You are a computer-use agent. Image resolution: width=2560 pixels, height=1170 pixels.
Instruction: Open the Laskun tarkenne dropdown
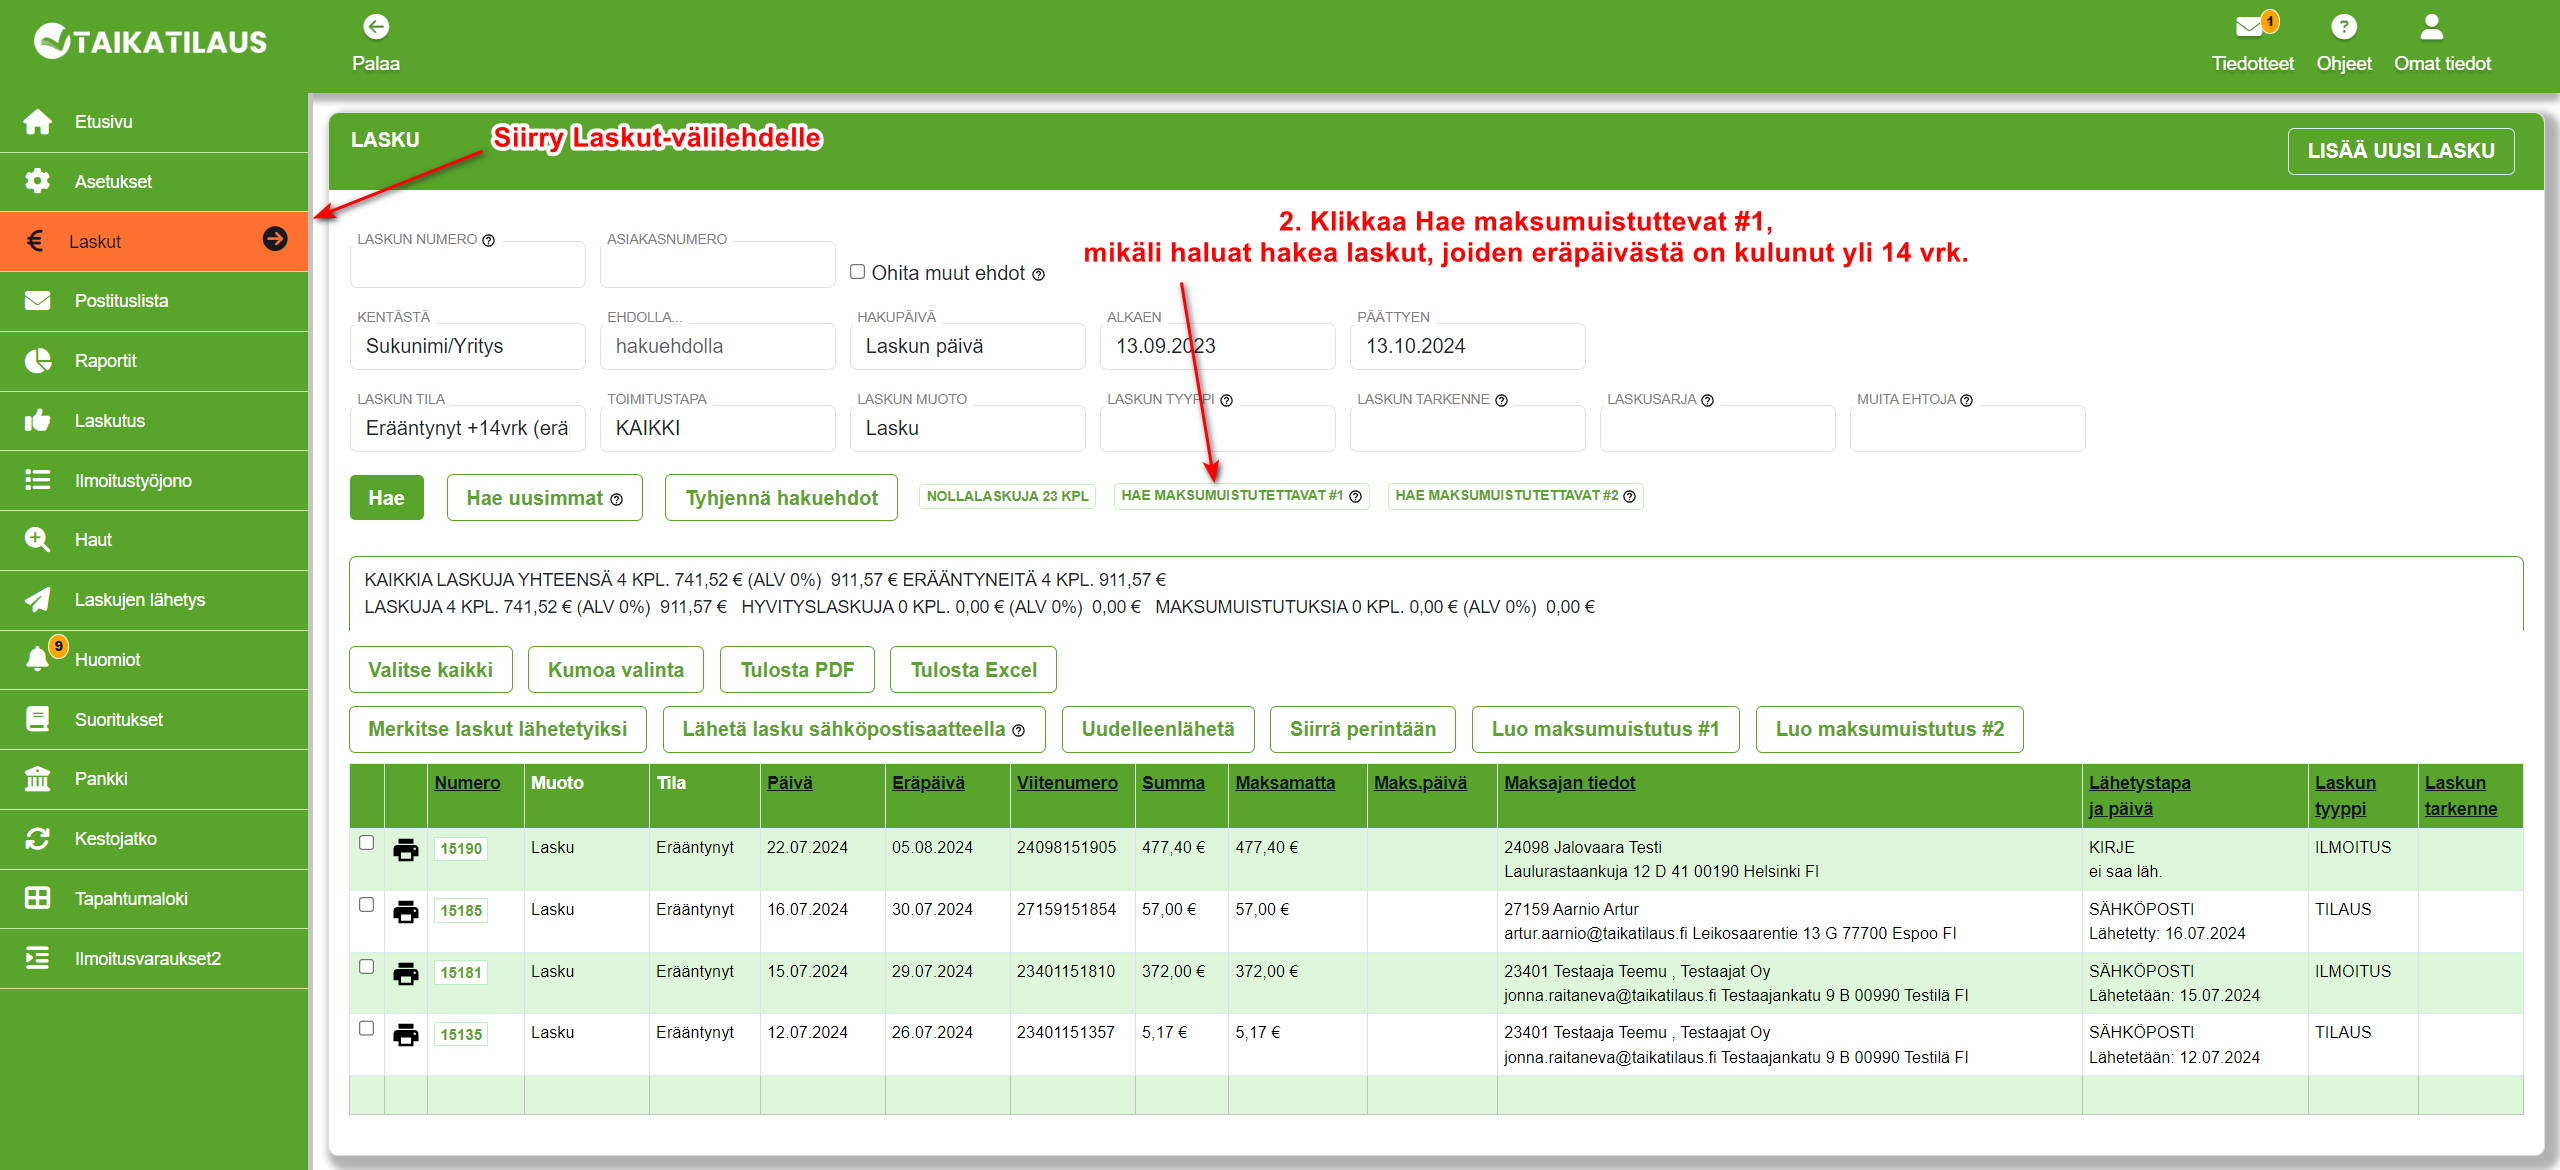pos(1468,428)
